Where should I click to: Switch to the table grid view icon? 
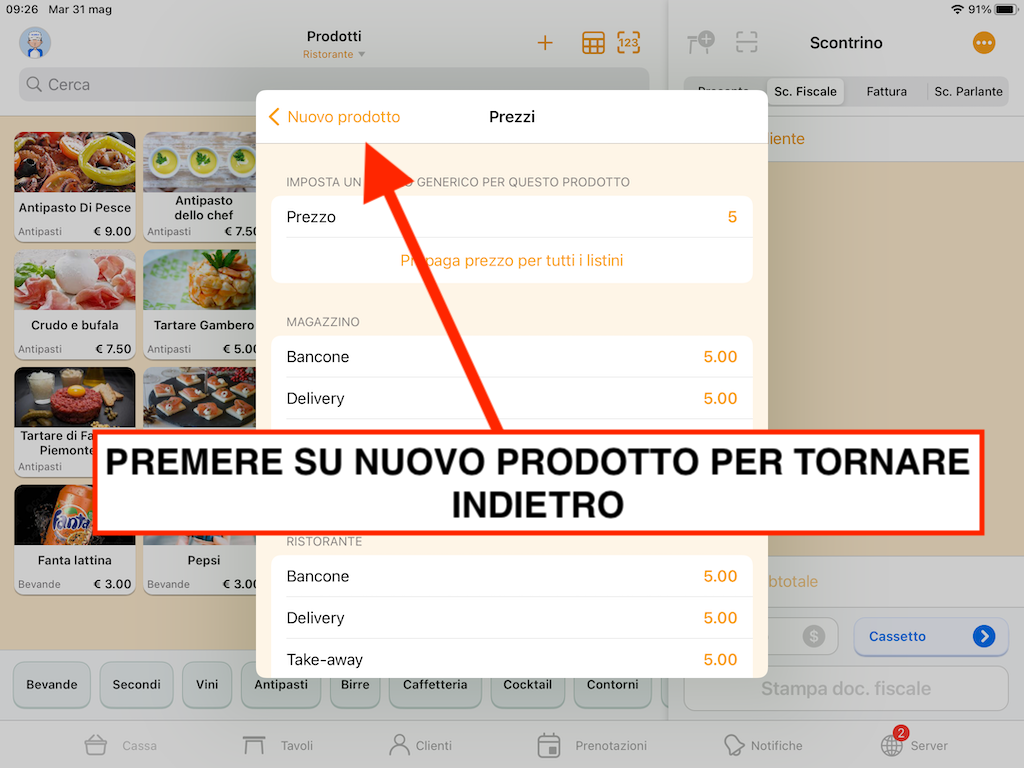tap(593, 43)
